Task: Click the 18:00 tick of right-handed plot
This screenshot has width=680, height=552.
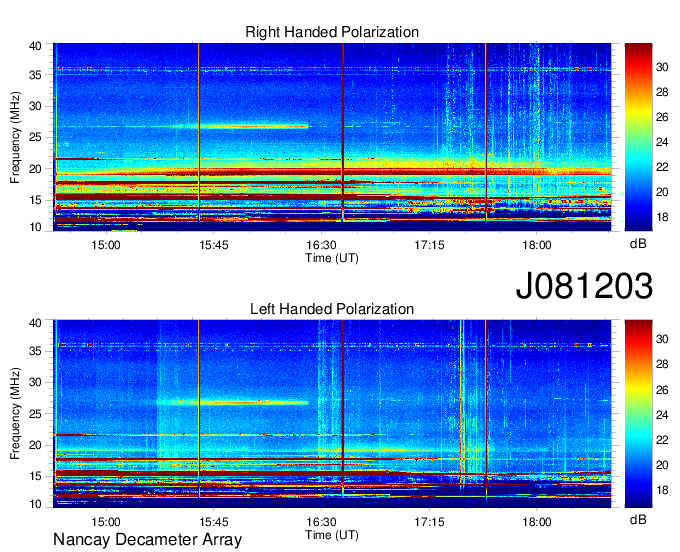Action: point(537,245)
